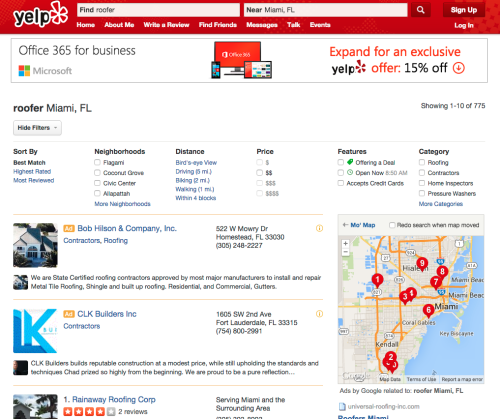Open Write a Review
500x419 pixels.
(x=166, y=25)
